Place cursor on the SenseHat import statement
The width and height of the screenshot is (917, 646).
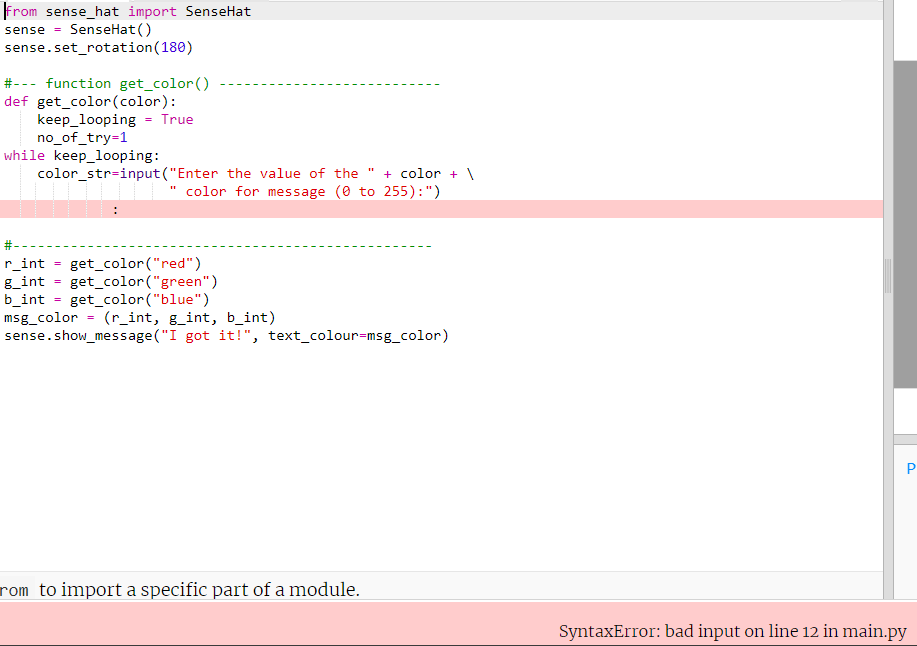click(x=120, y=11)
